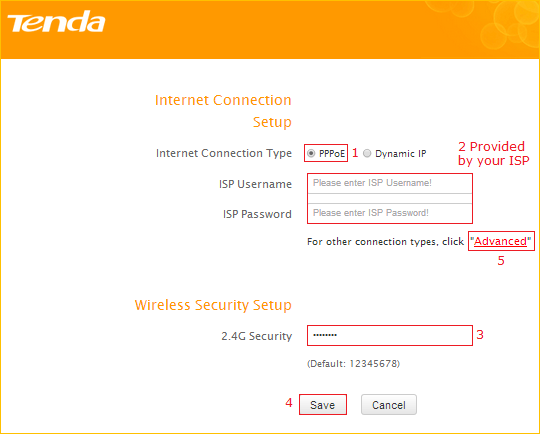Click the Internet Connection Type label
This screenshot has width=540, height=434.
(x=224, y=153)
